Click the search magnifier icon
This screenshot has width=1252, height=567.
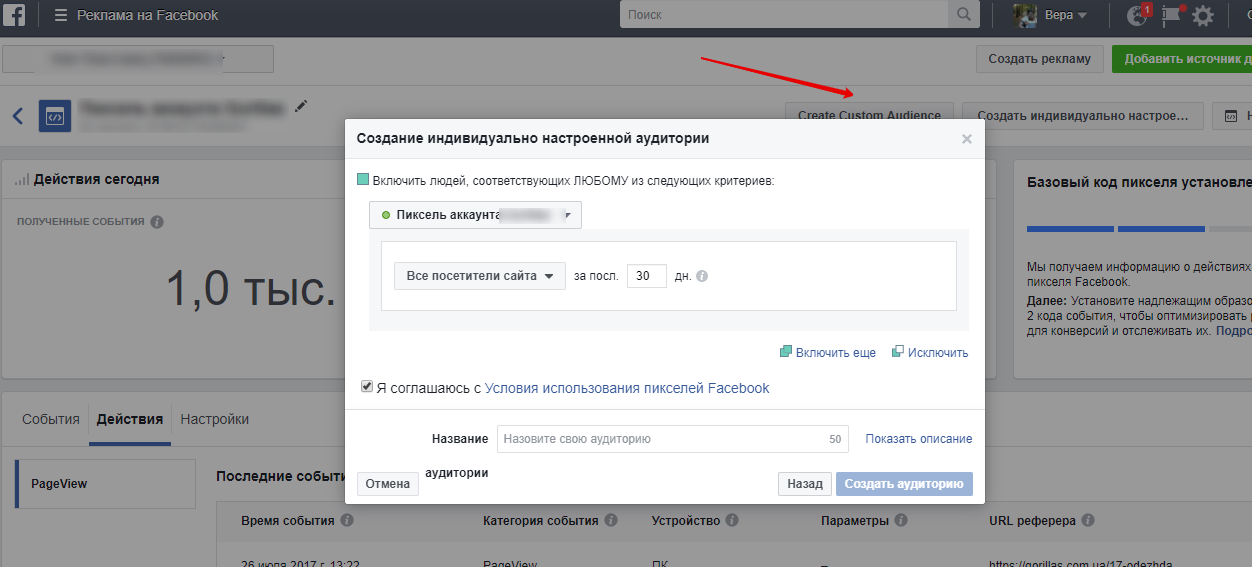click(x=963, y=15)
